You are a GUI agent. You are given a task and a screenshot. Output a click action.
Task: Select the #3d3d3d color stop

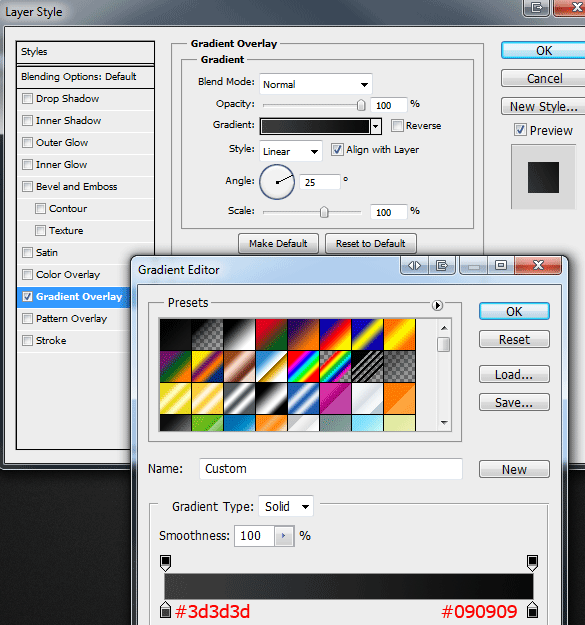(165, 610)
